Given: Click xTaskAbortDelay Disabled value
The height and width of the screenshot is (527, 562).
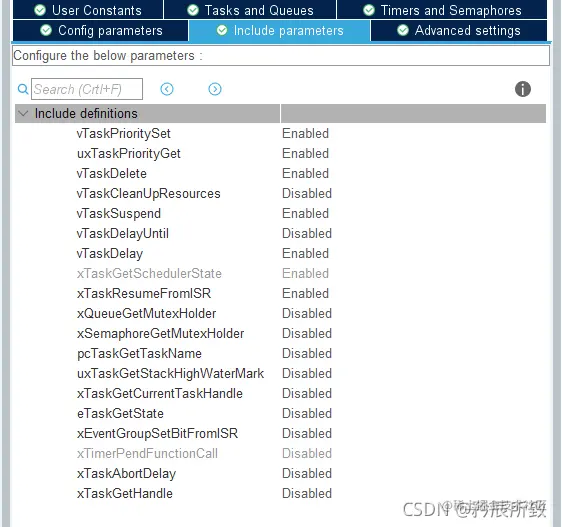Looking at the screenshot, I should [x=307, y=474].
